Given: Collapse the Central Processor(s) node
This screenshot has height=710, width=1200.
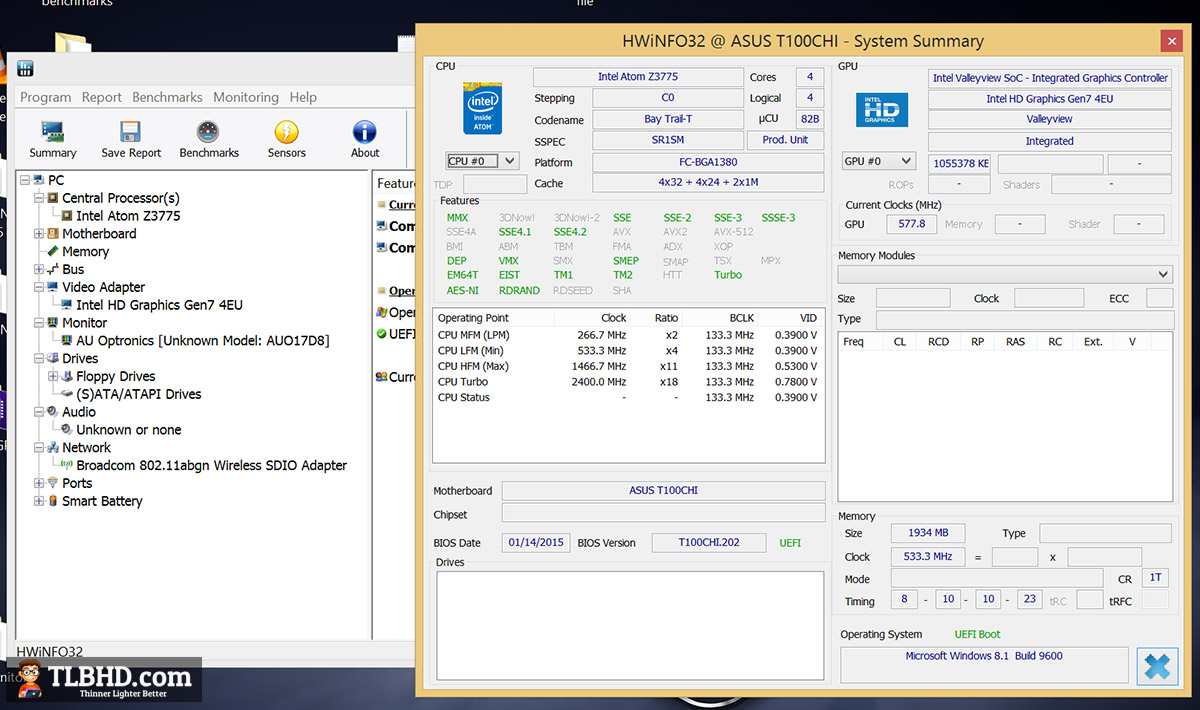Looking at the screenshot, I should click(39, 198).
